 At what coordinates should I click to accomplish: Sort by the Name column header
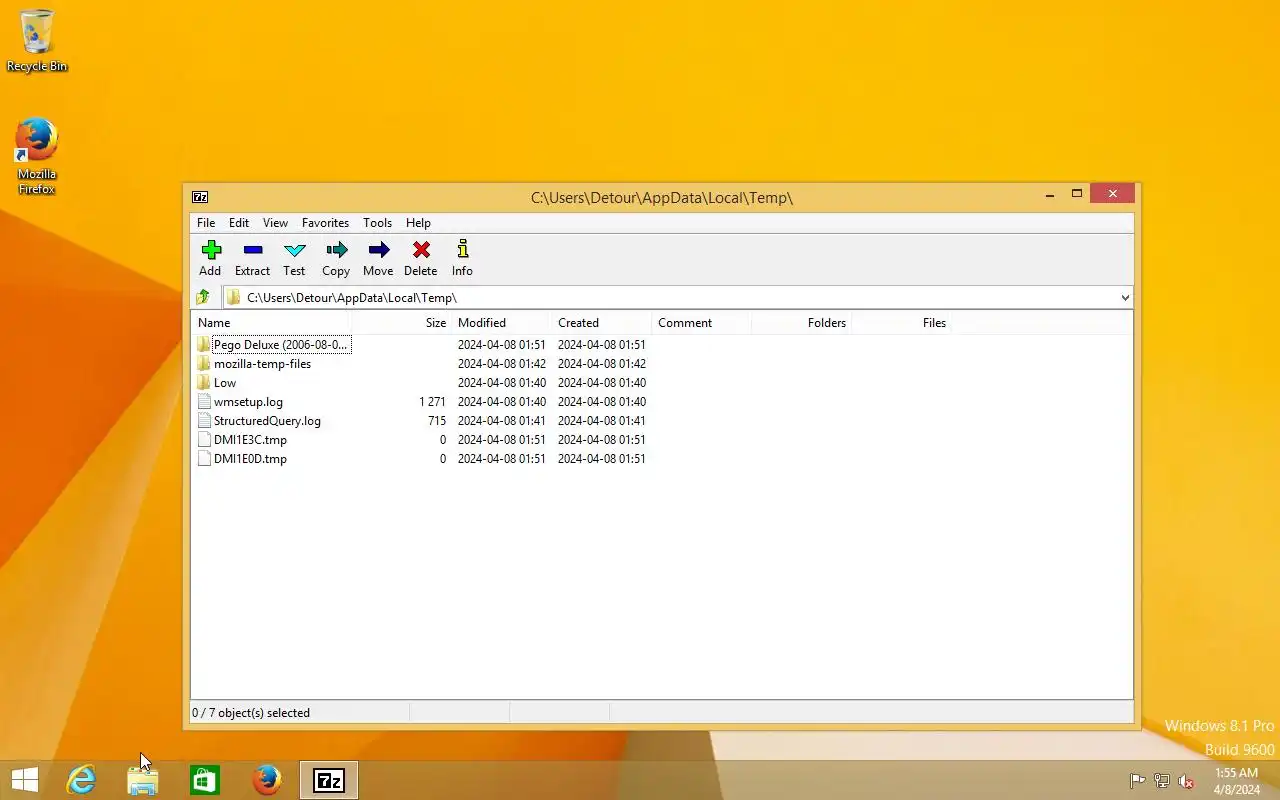coord(270,323)
